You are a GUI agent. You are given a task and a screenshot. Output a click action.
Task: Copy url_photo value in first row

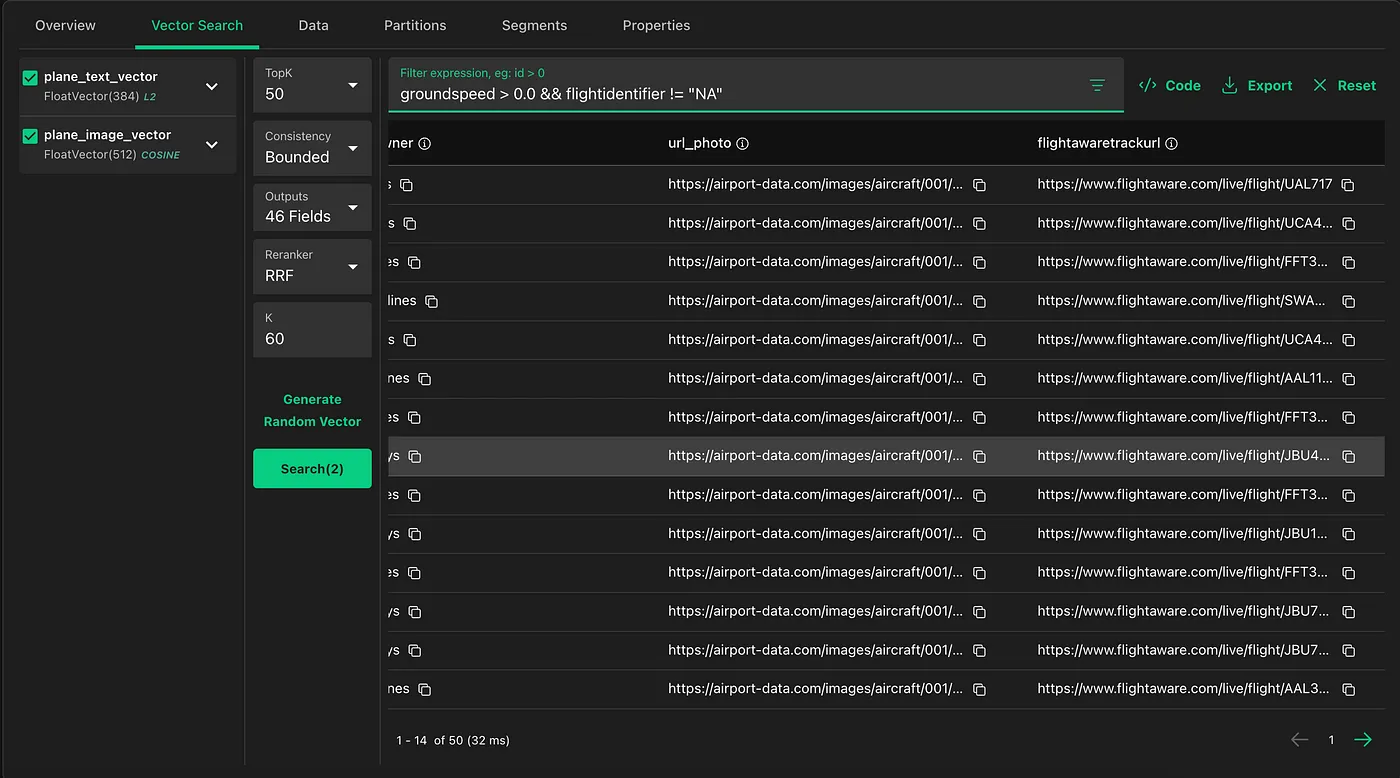click(x=980, y=185)
